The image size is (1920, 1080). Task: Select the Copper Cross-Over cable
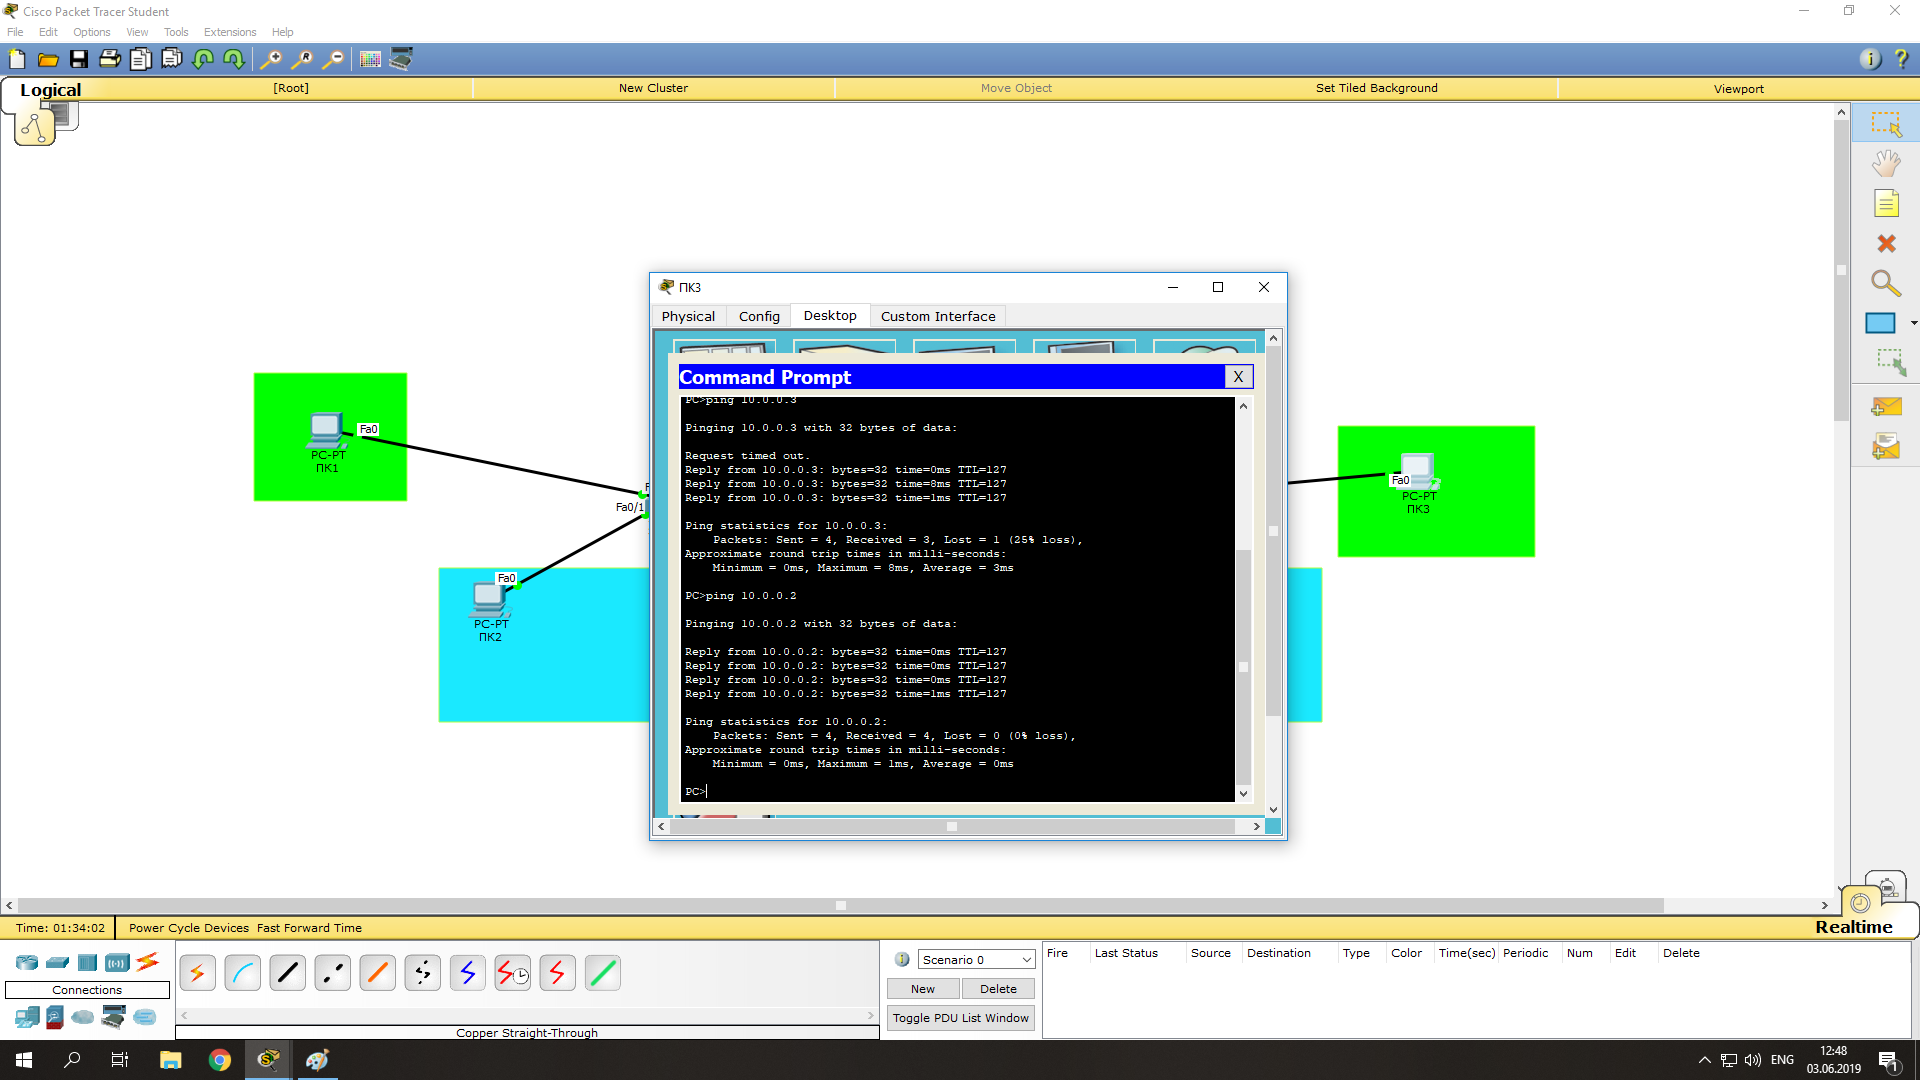pyautogui.click(x=333, y=972)
